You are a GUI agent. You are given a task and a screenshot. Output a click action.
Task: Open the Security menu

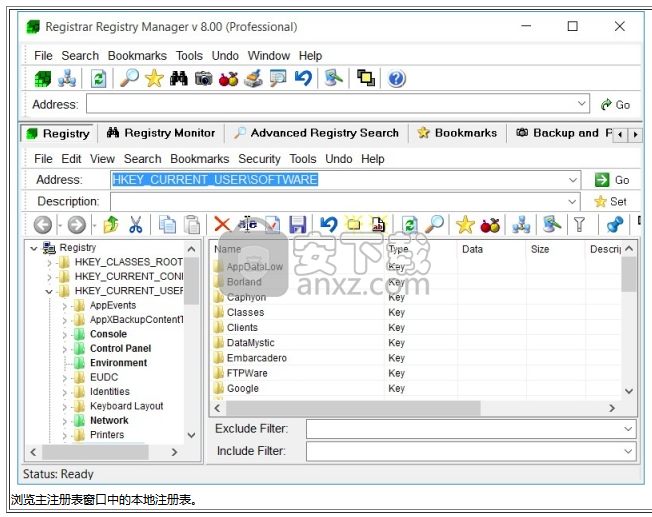point(259,159)
